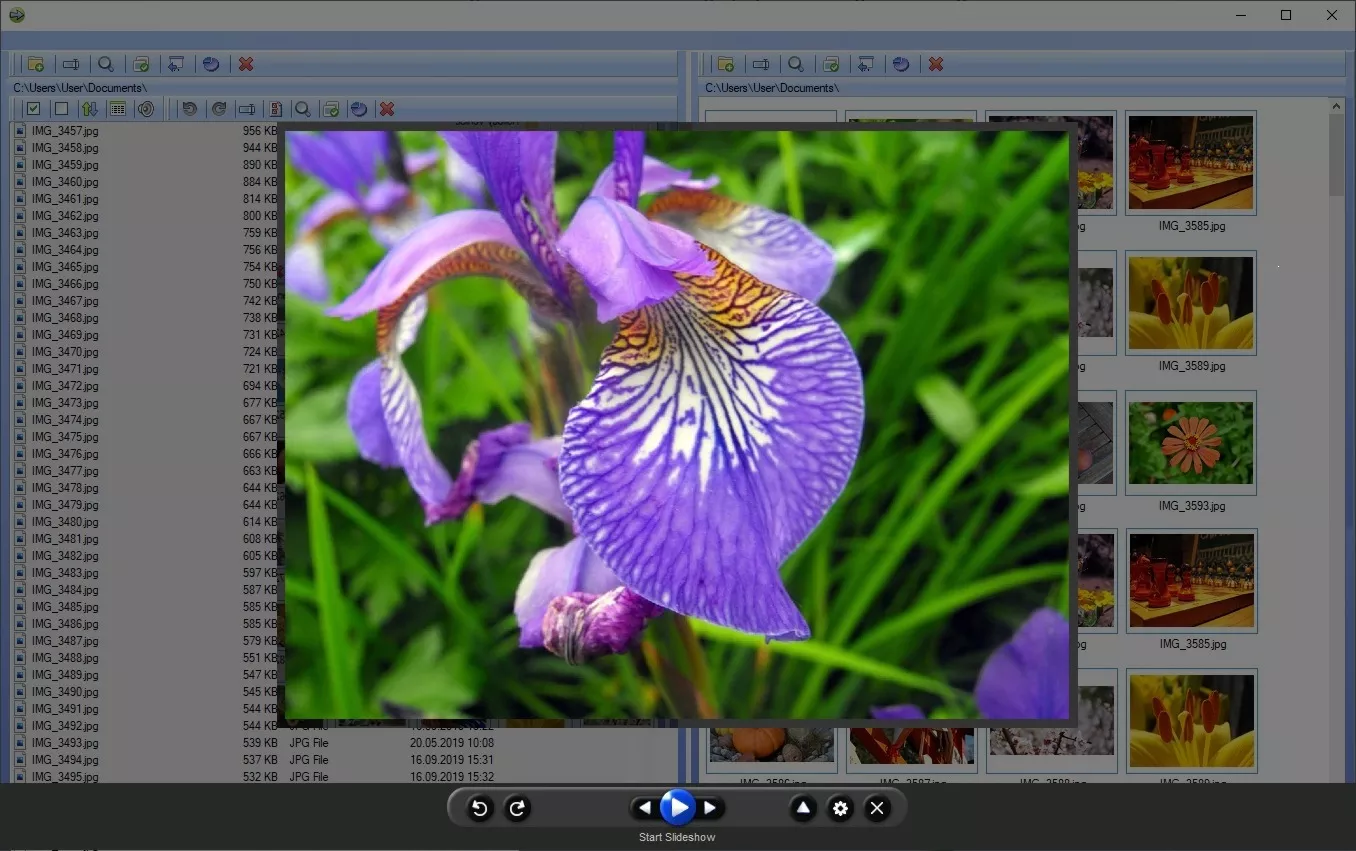The image size is (1356, 851).
Task: Click the add folder icon in the right toolbar
Action: pos(725,64)
